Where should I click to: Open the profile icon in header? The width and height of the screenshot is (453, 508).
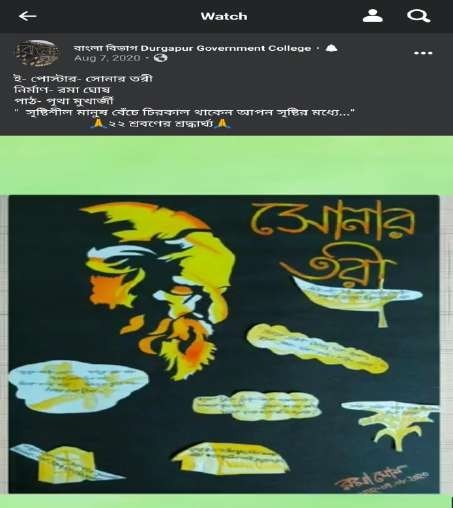(373, 16)
